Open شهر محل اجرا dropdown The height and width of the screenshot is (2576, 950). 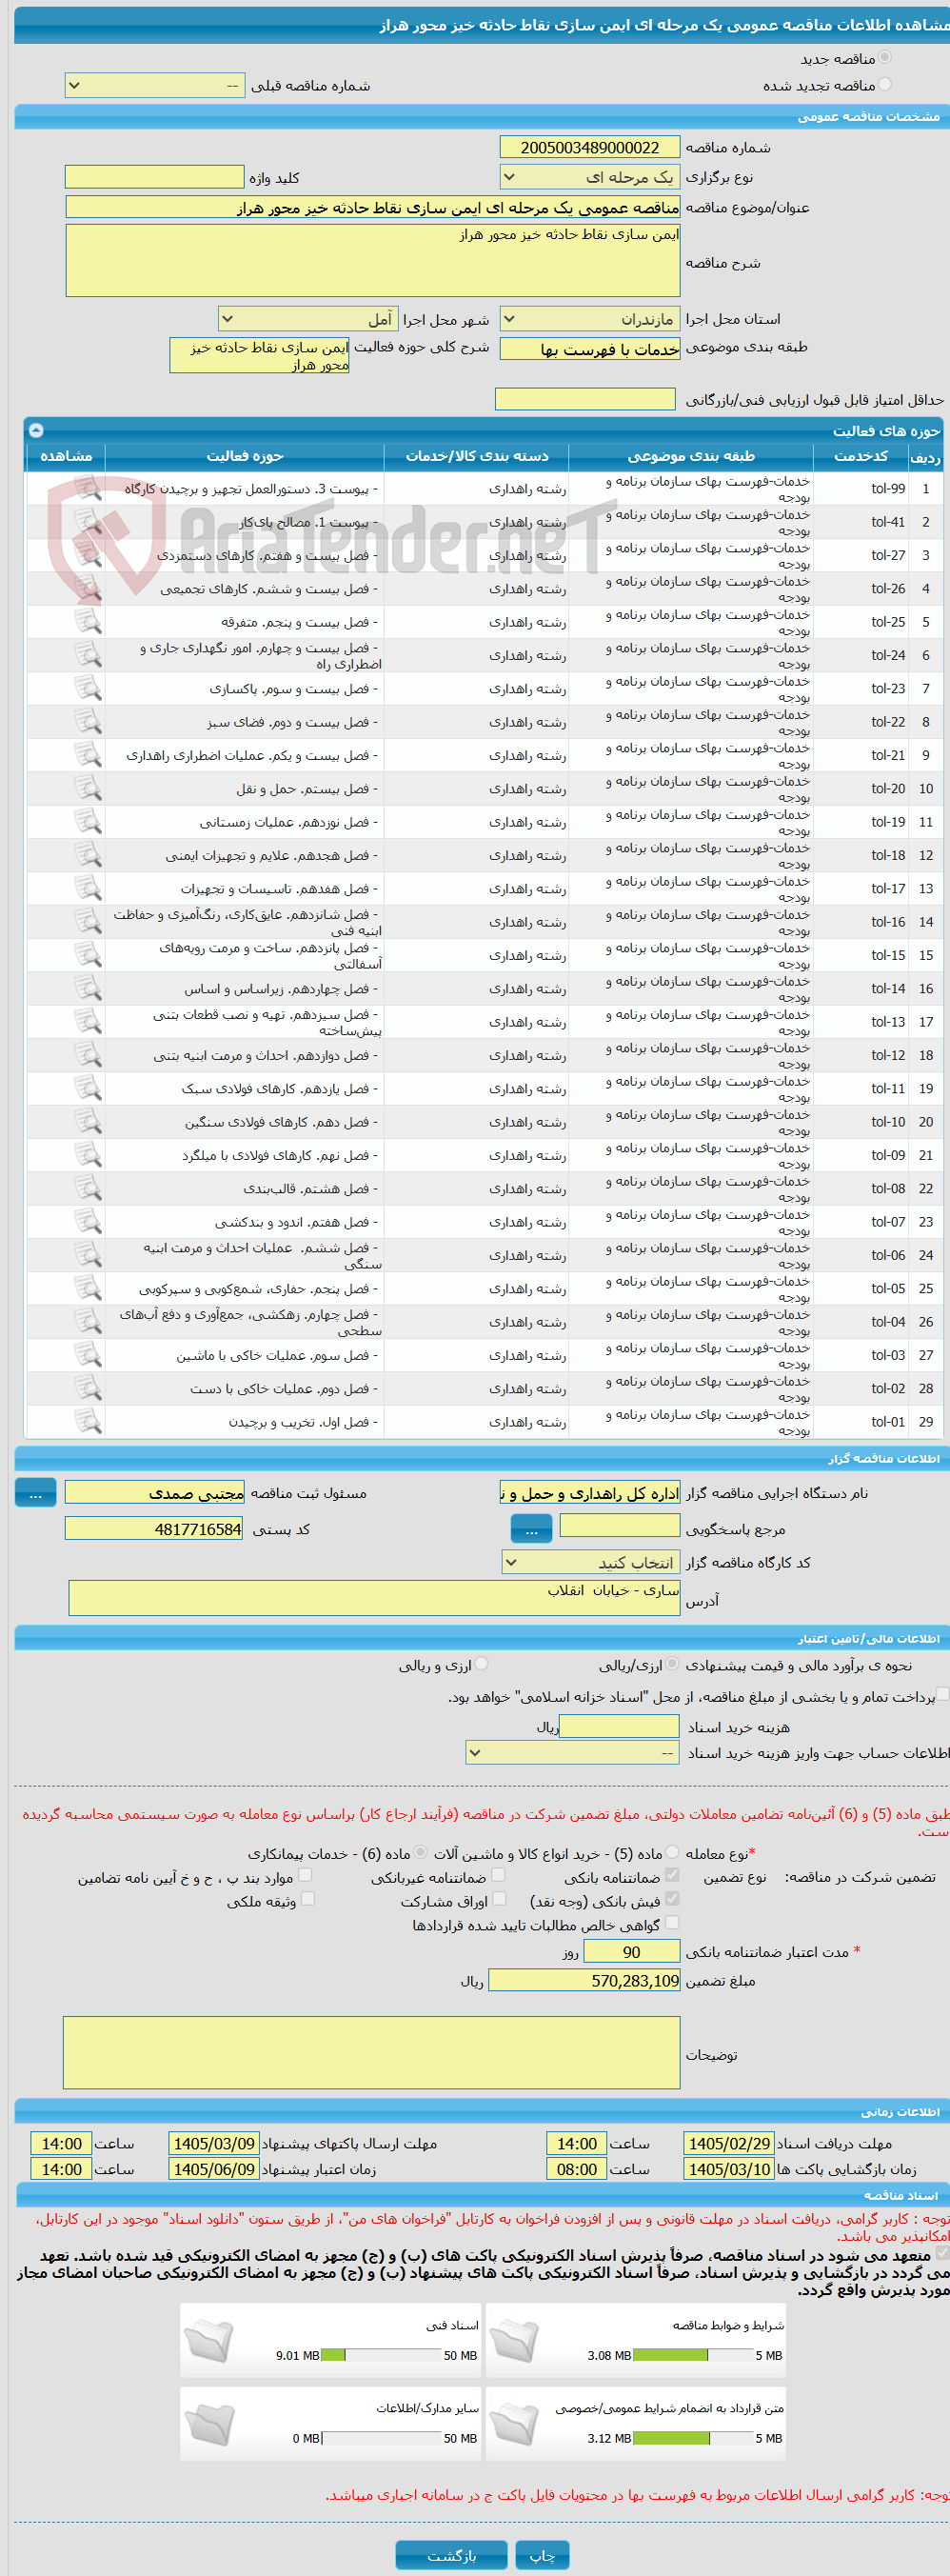pyautogui.click(x=308, y=319)
